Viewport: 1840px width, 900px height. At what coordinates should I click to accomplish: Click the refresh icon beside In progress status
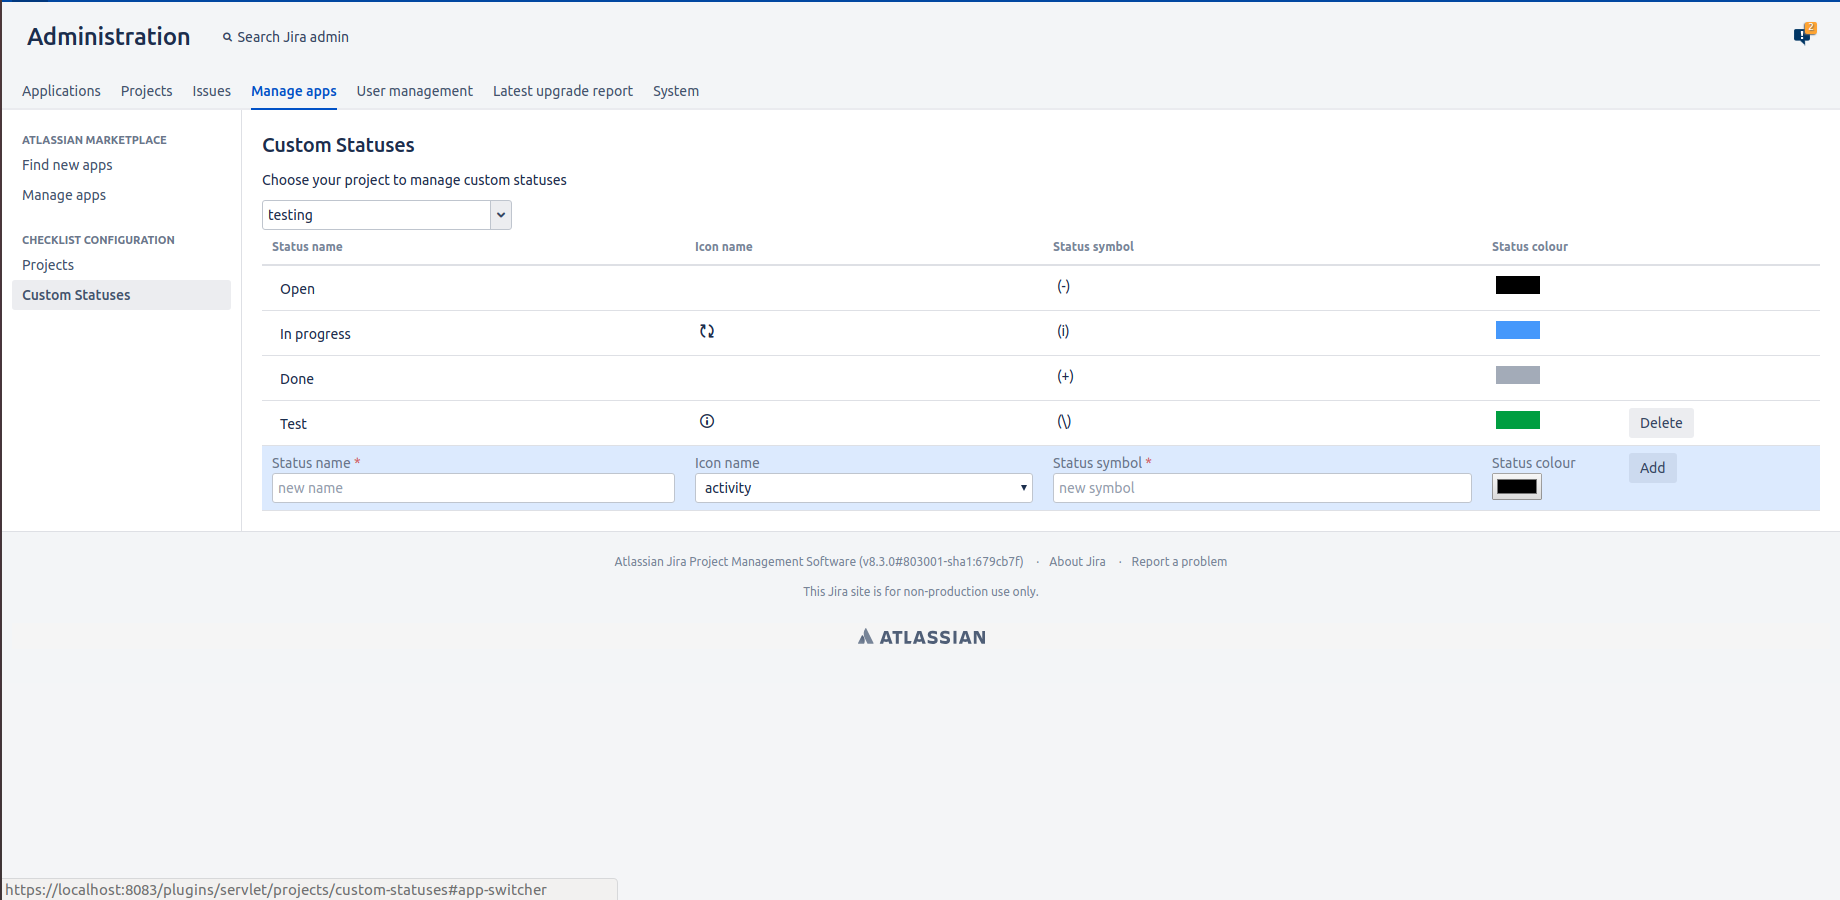[707, 331]
